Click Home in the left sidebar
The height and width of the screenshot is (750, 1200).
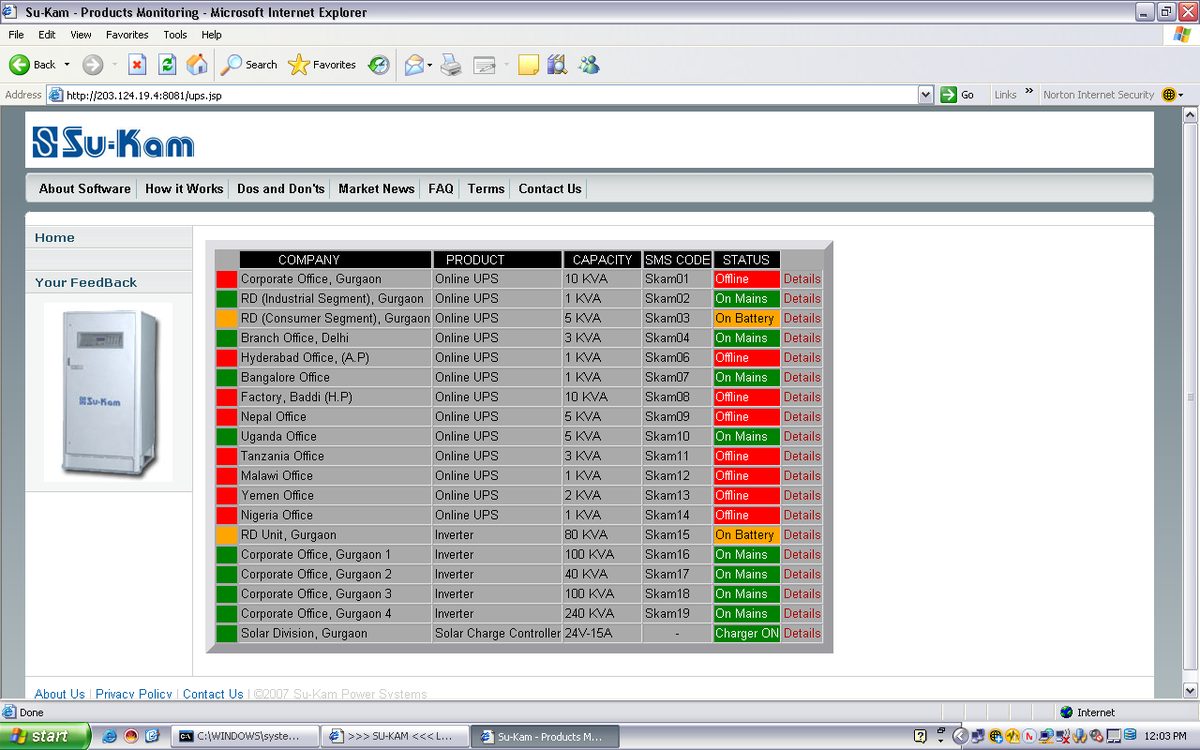(55, 237)
